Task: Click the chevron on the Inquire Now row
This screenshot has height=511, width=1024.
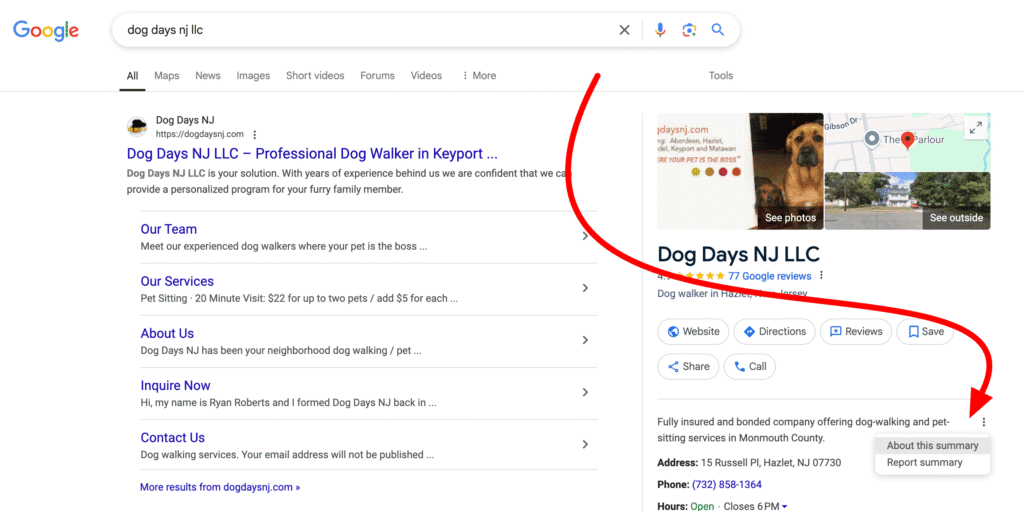Action: (585, 392)
